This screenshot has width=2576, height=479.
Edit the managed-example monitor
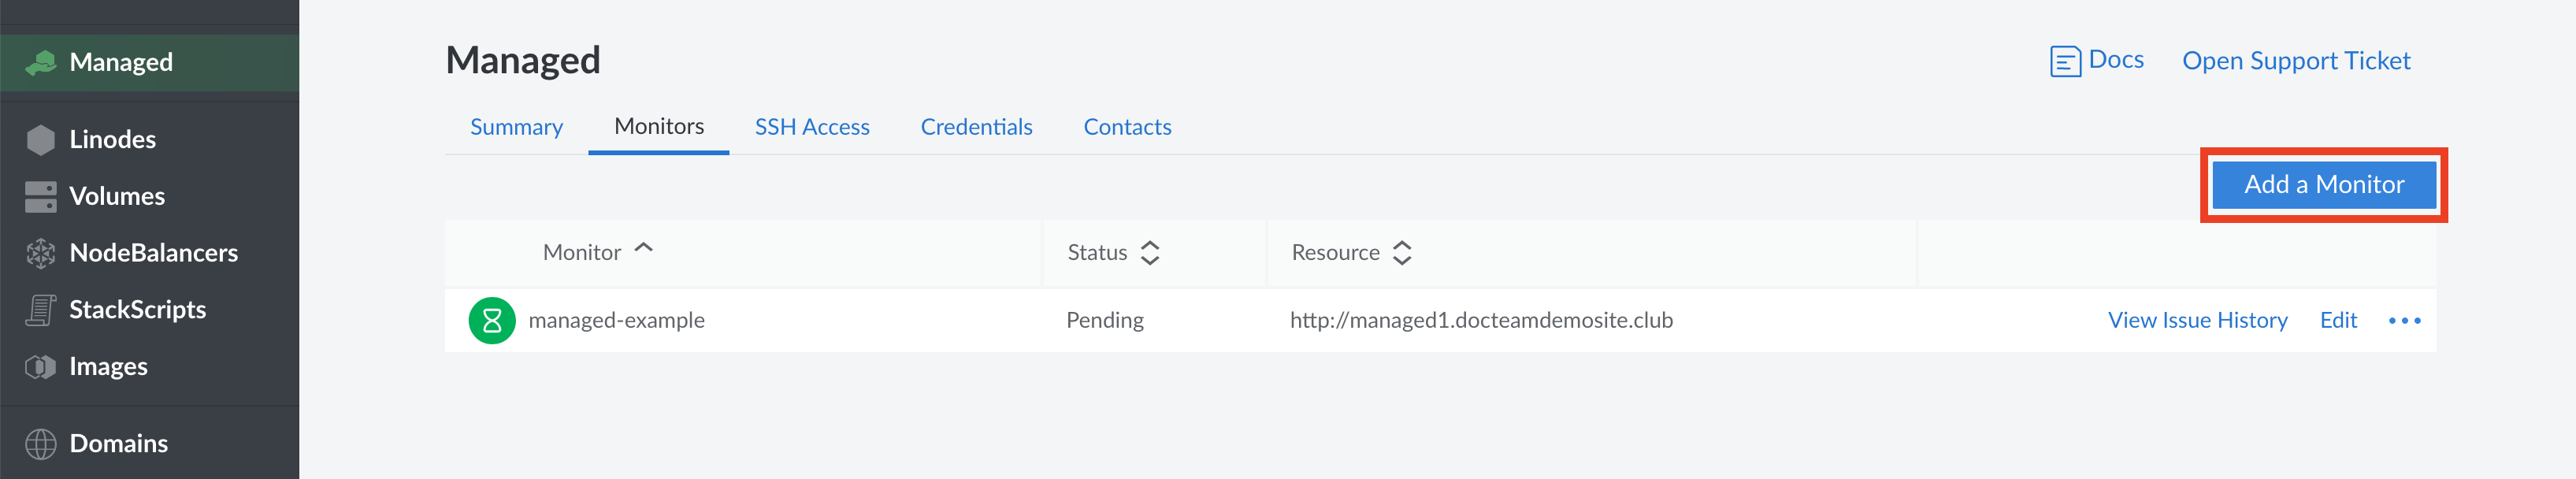pyautogui.click(x=2338, y=320)
